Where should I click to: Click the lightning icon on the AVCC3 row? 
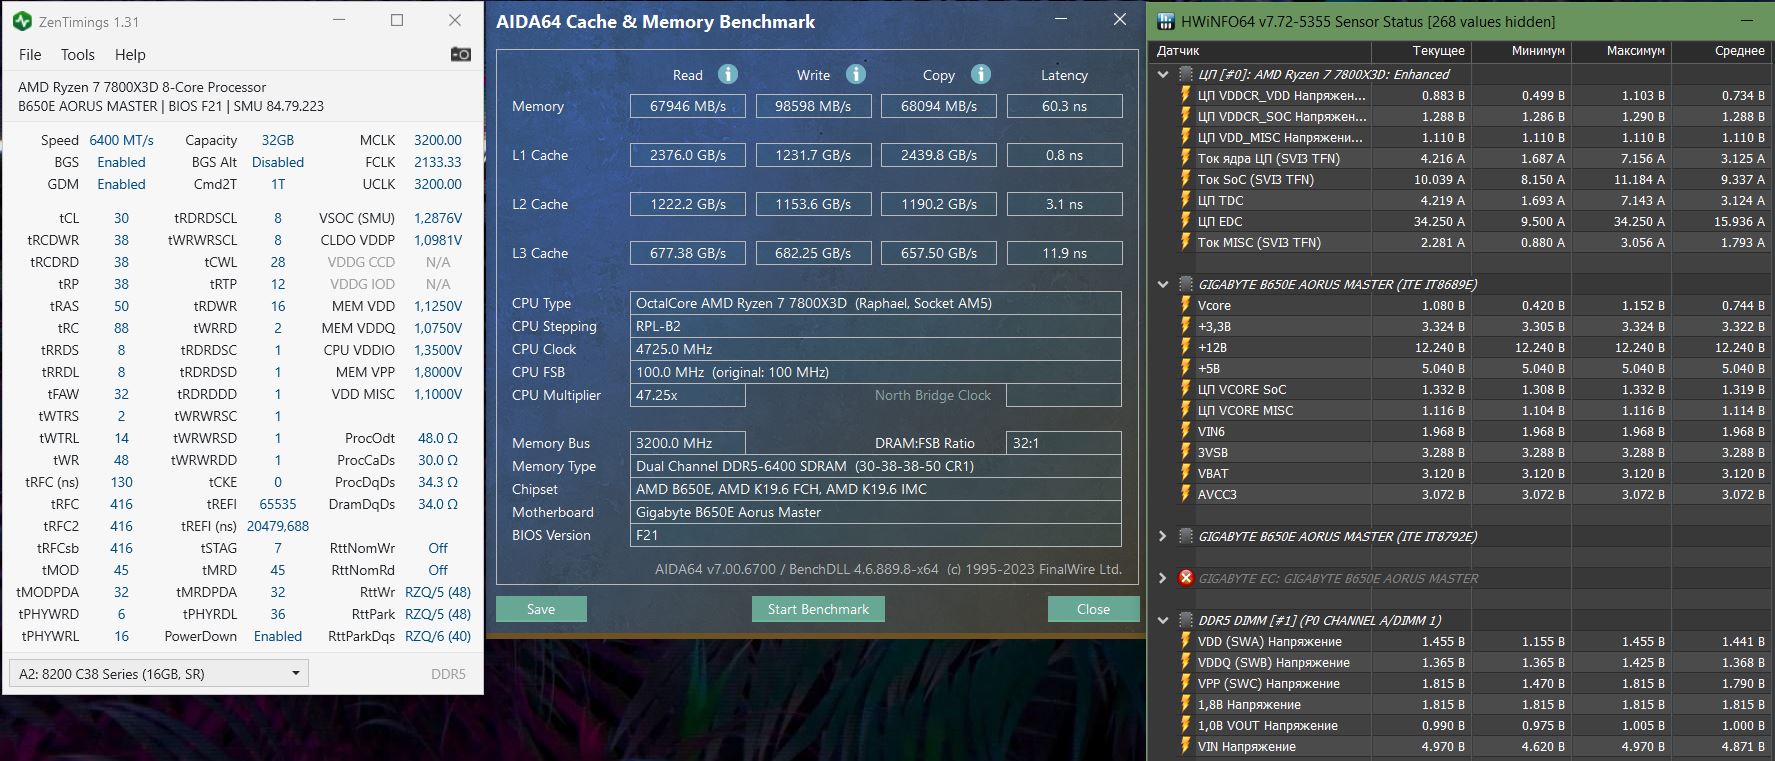[x=1186, y=494]
